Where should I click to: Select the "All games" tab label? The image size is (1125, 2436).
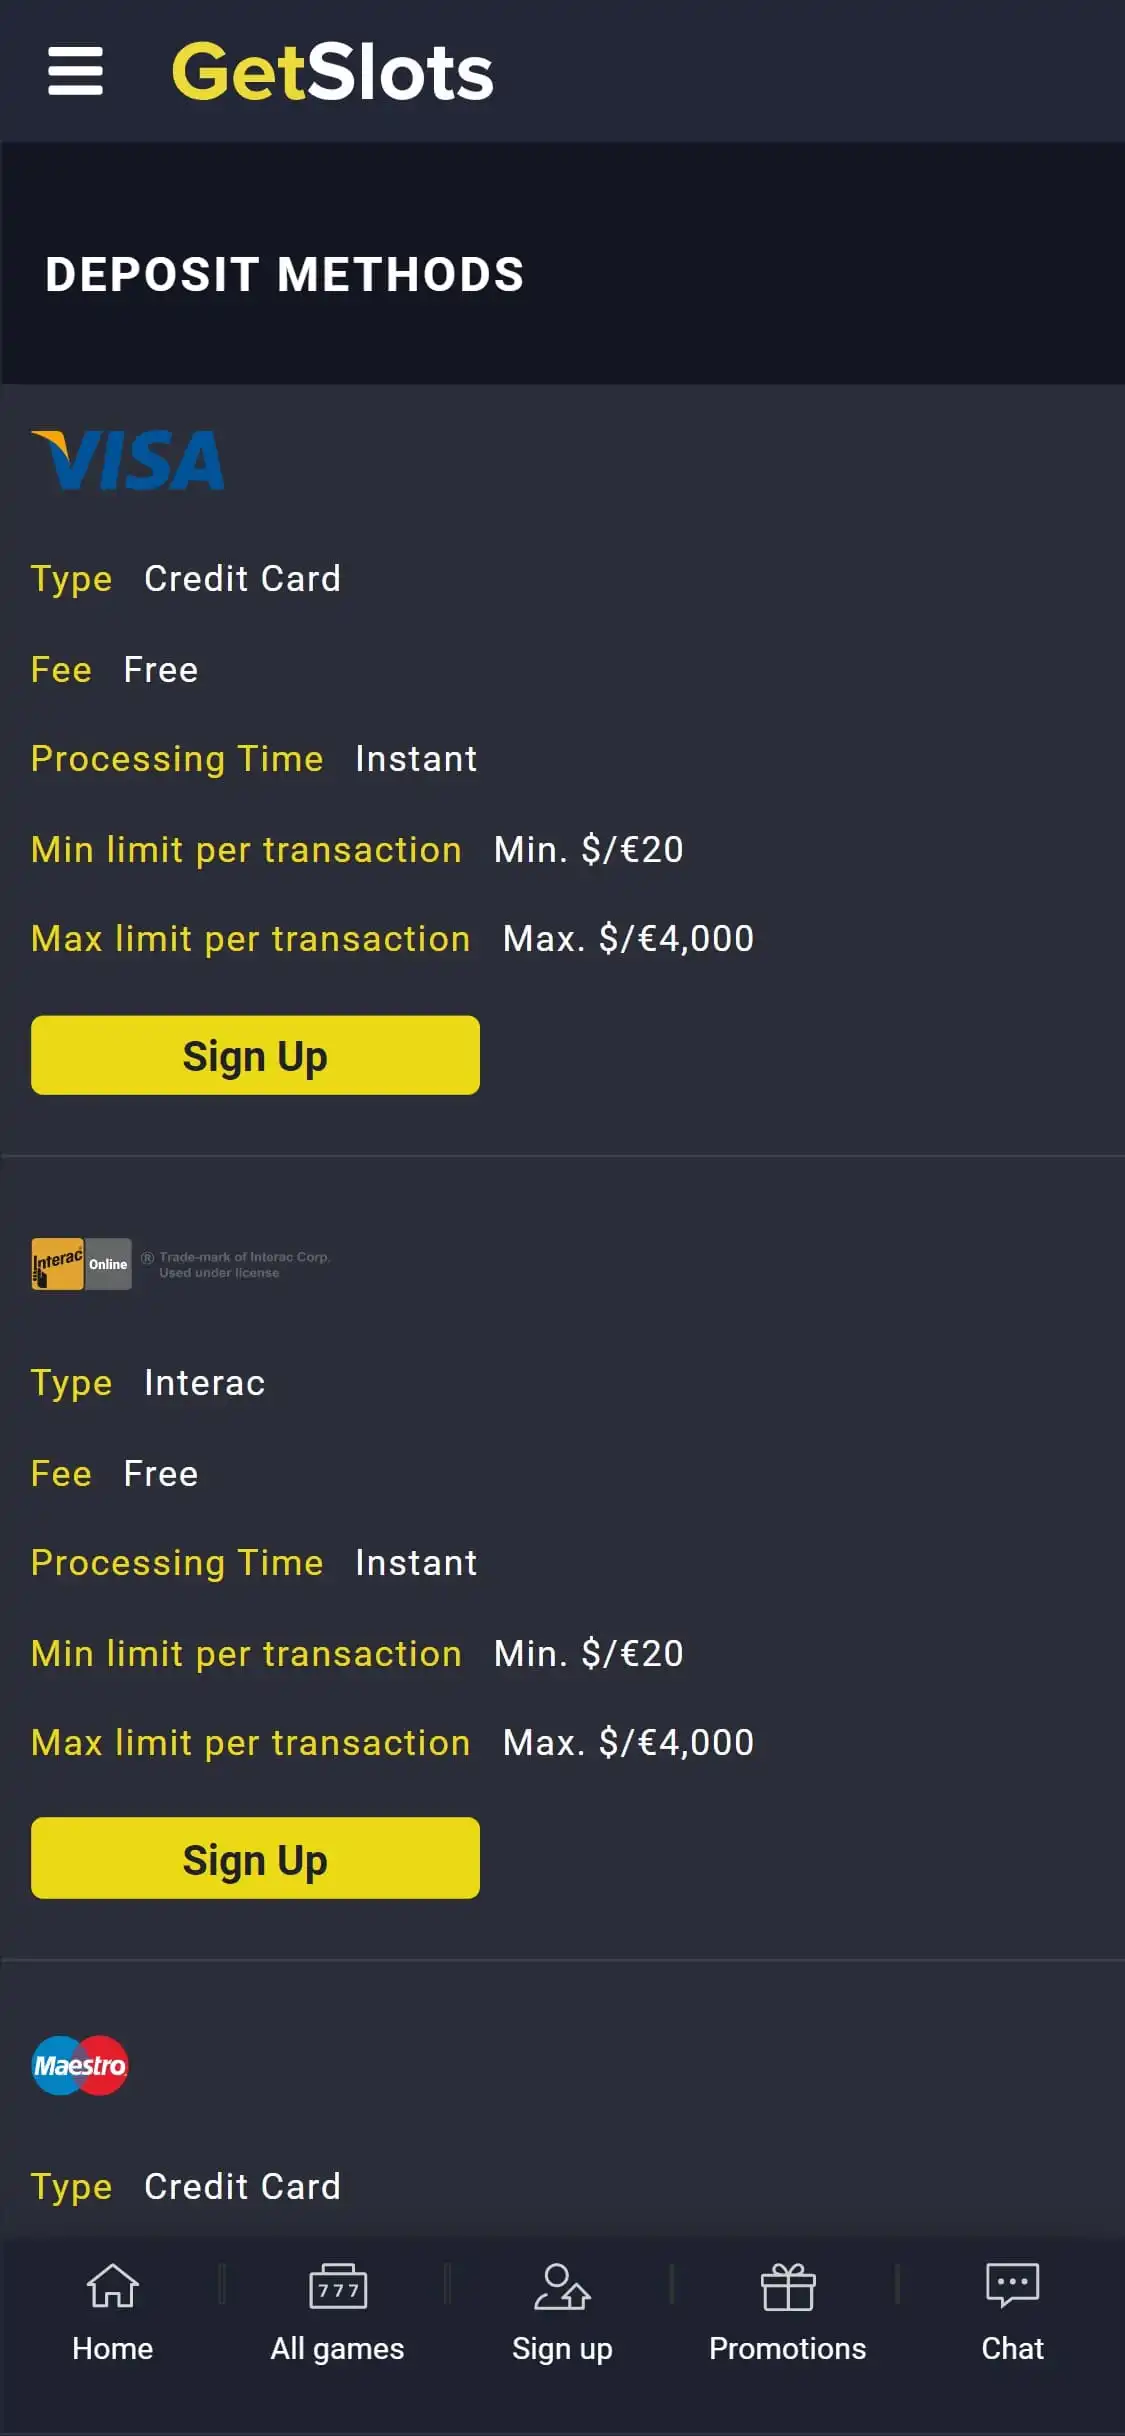(338, 2348)
